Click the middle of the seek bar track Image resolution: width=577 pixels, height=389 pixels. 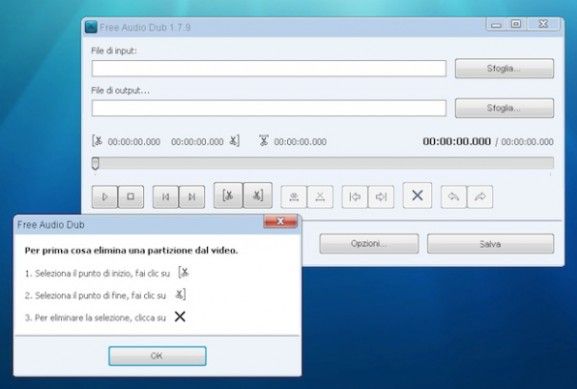[x=323, y=163]
